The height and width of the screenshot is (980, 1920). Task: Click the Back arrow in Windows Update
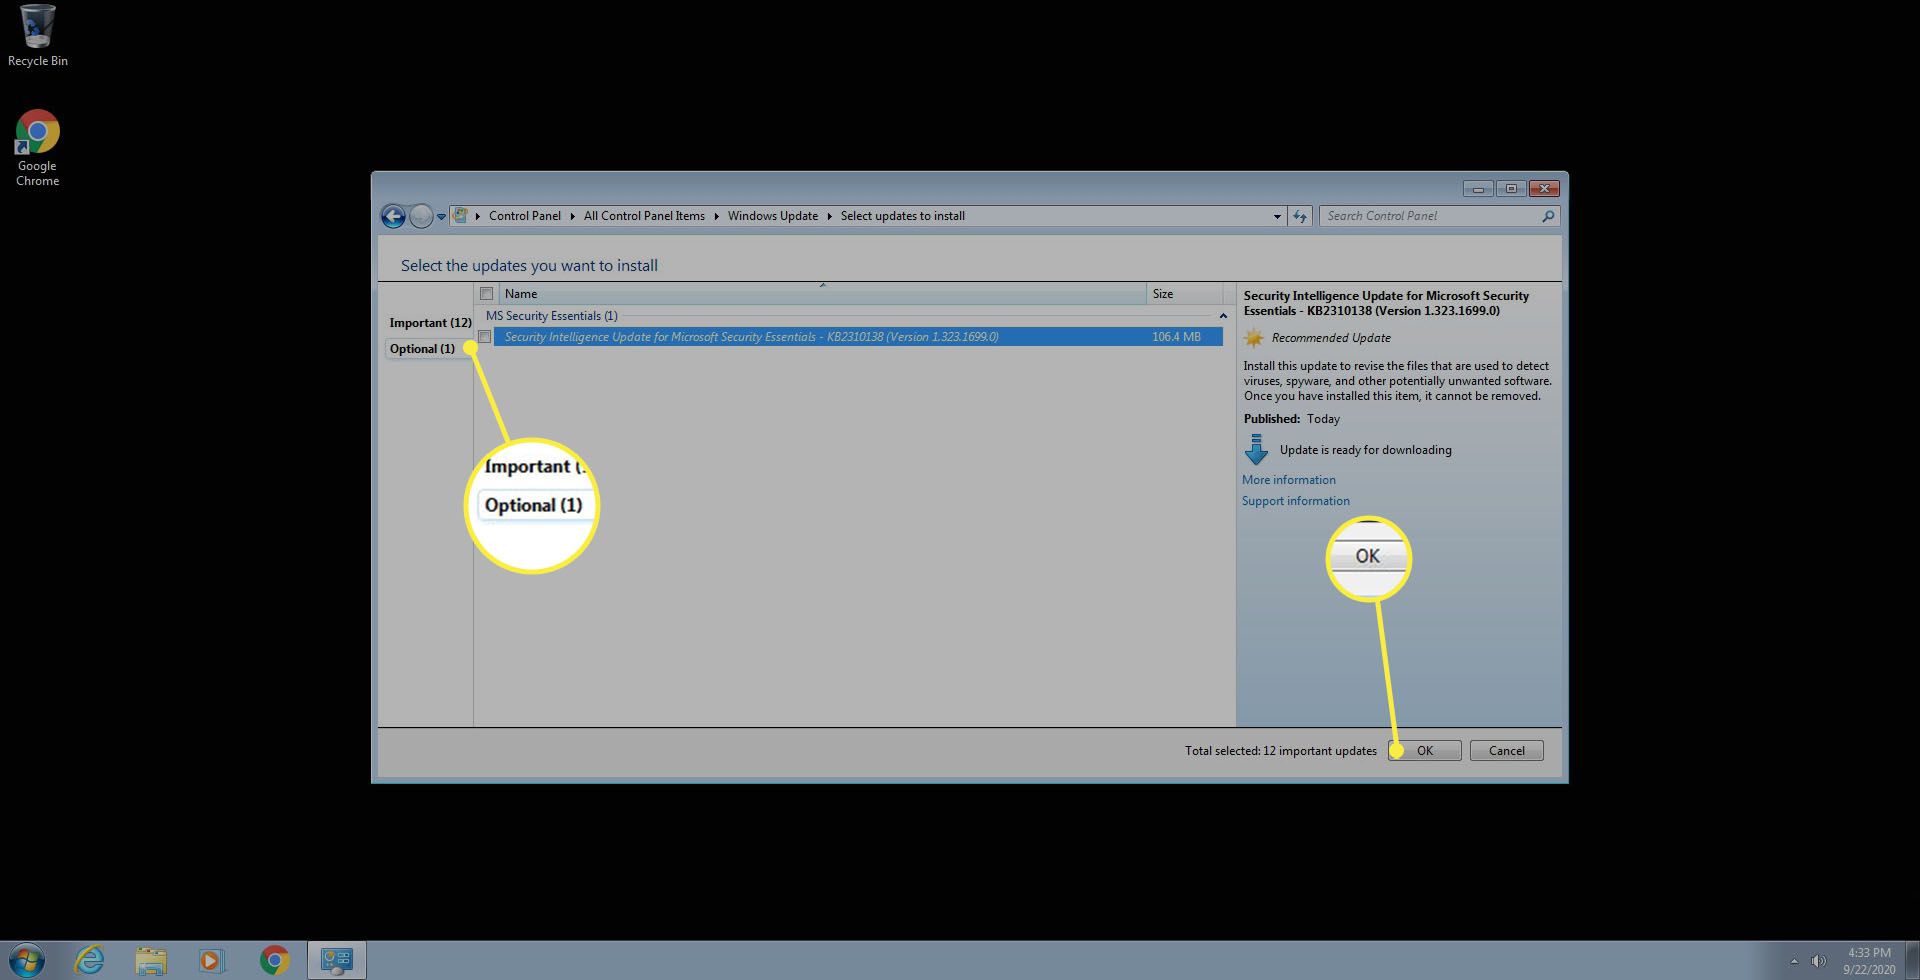click(393, 216)
